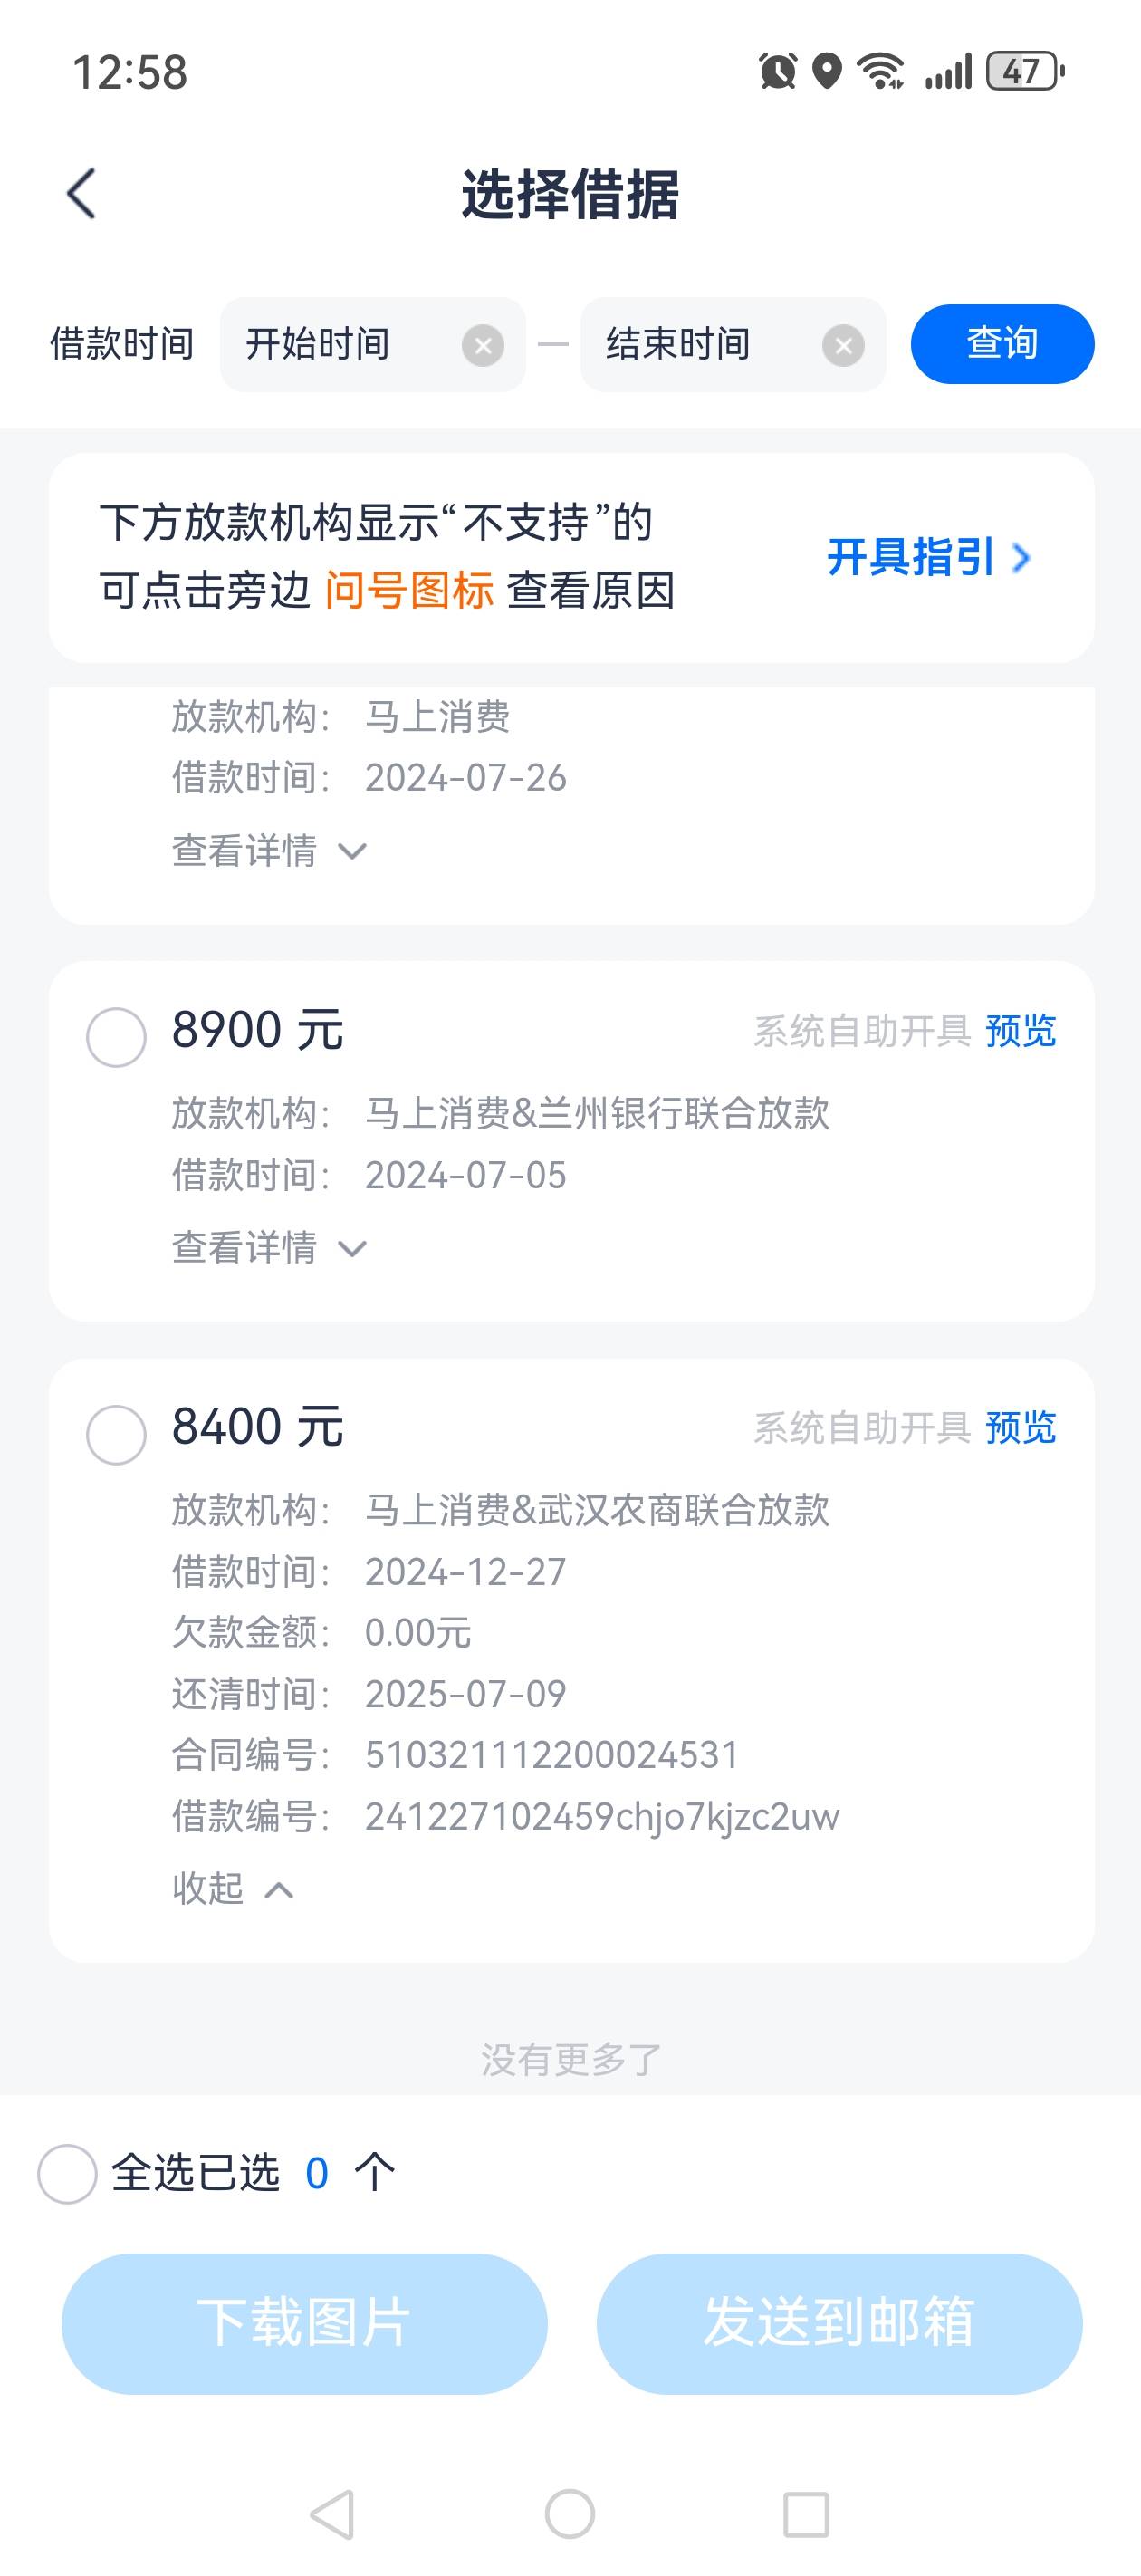Viewport: 1141px width, 2576px height.
Task: Tap the alarm icon in status bar
Action: [778, 71]
